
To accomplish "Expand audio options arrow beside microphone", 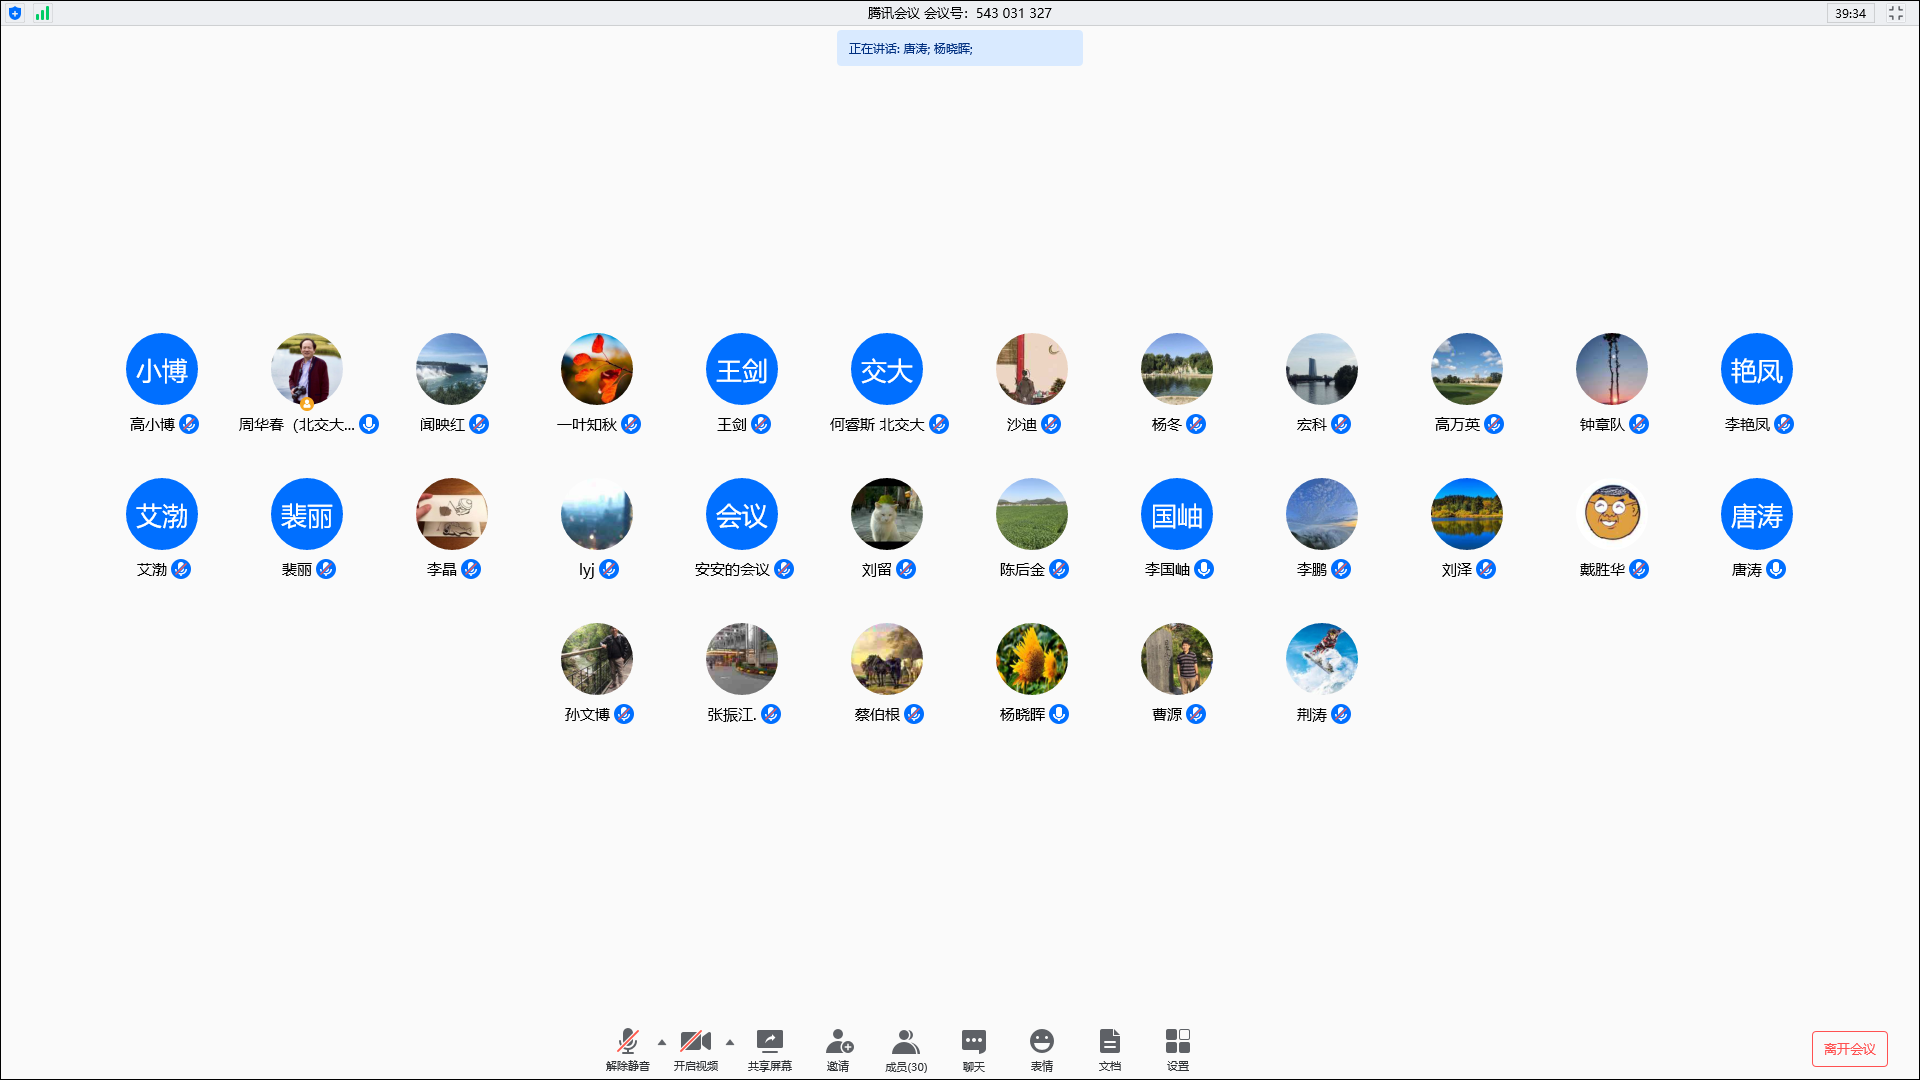I will tap(662, 1042).
